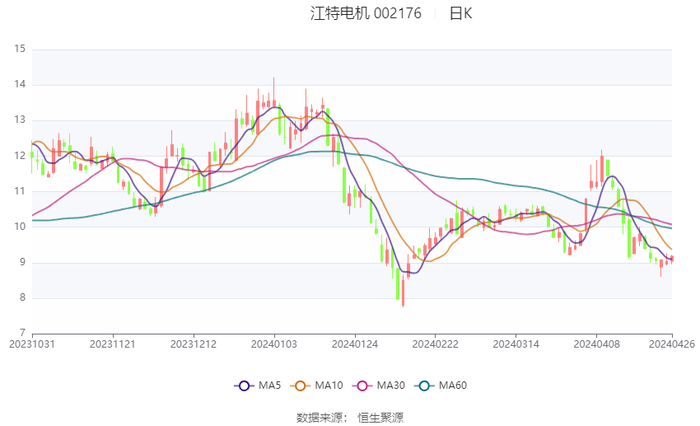Click the chart title 江特电机 002176

tap(366, 13)
